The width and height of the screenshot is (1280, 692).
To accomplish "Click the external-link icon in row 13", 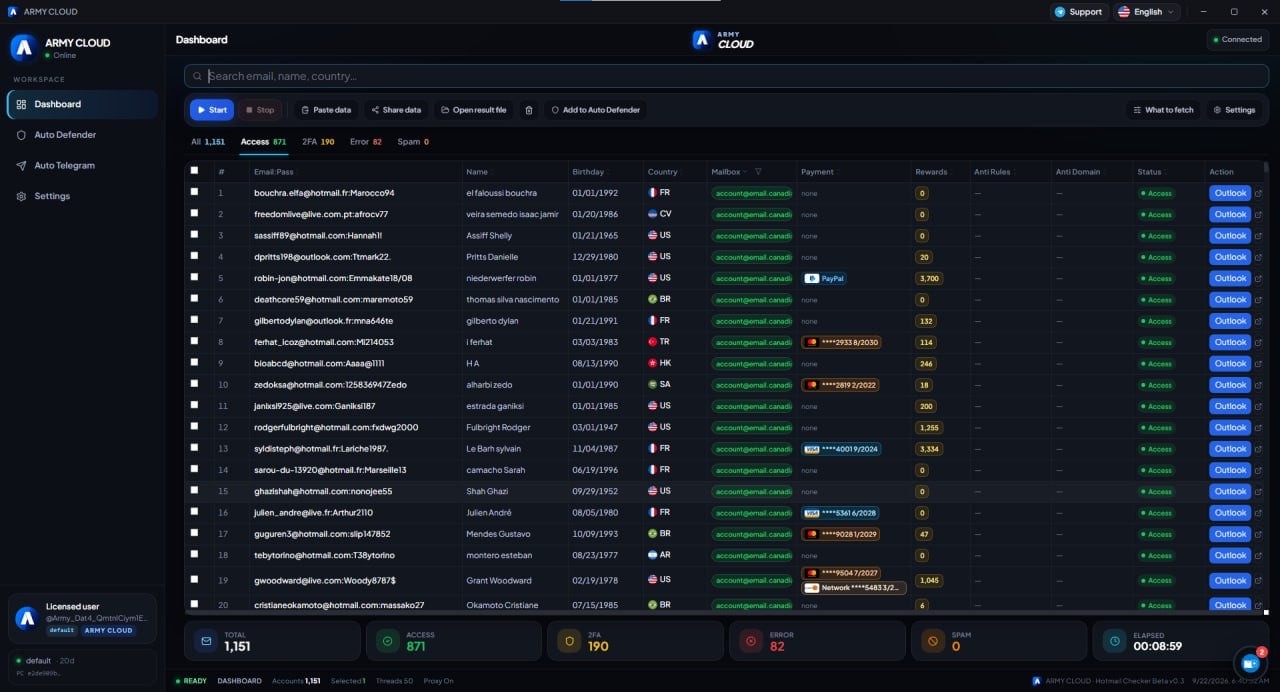I will 1258,449.
